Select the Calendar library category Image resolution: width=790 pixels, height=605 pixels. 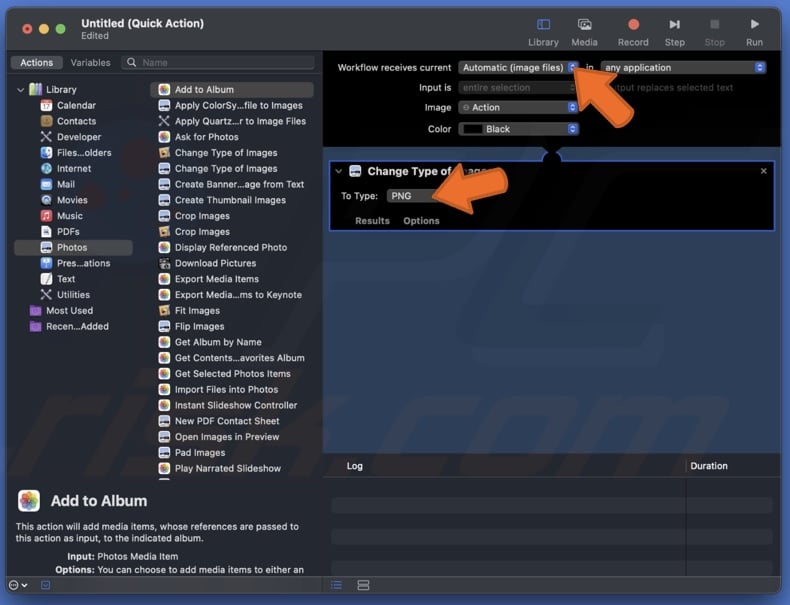[x=76, y=105]
